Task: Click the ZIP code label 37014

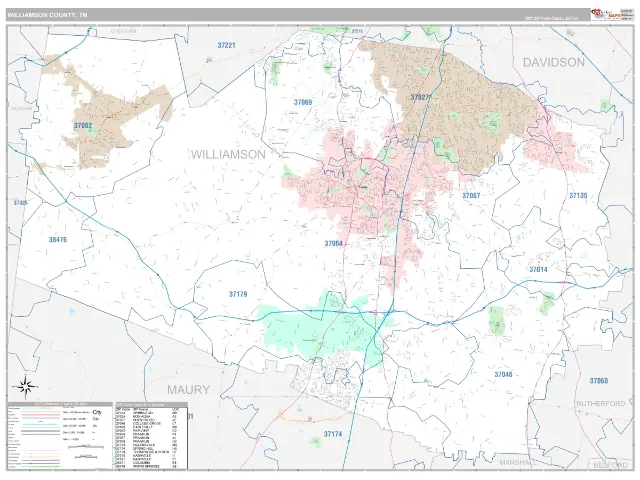Action: (538, 269)
